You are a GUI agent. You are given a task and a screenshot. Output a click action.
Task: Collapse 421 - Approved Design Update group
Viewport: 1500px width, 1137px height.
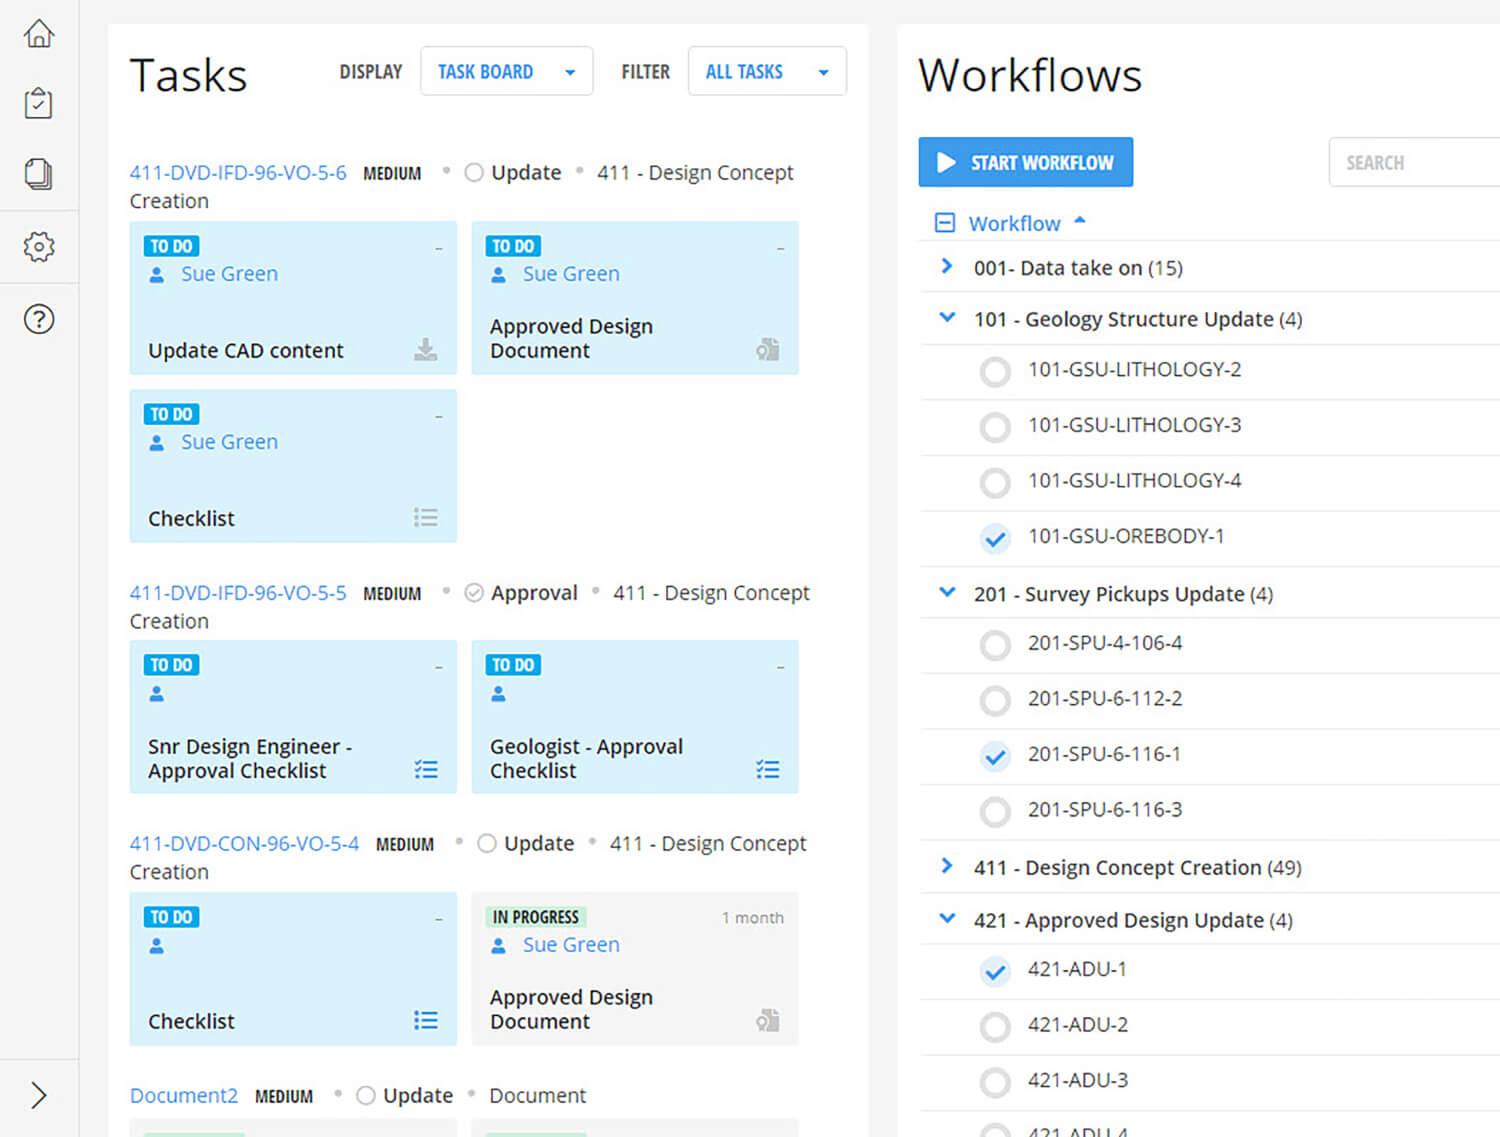pos(947,918)
